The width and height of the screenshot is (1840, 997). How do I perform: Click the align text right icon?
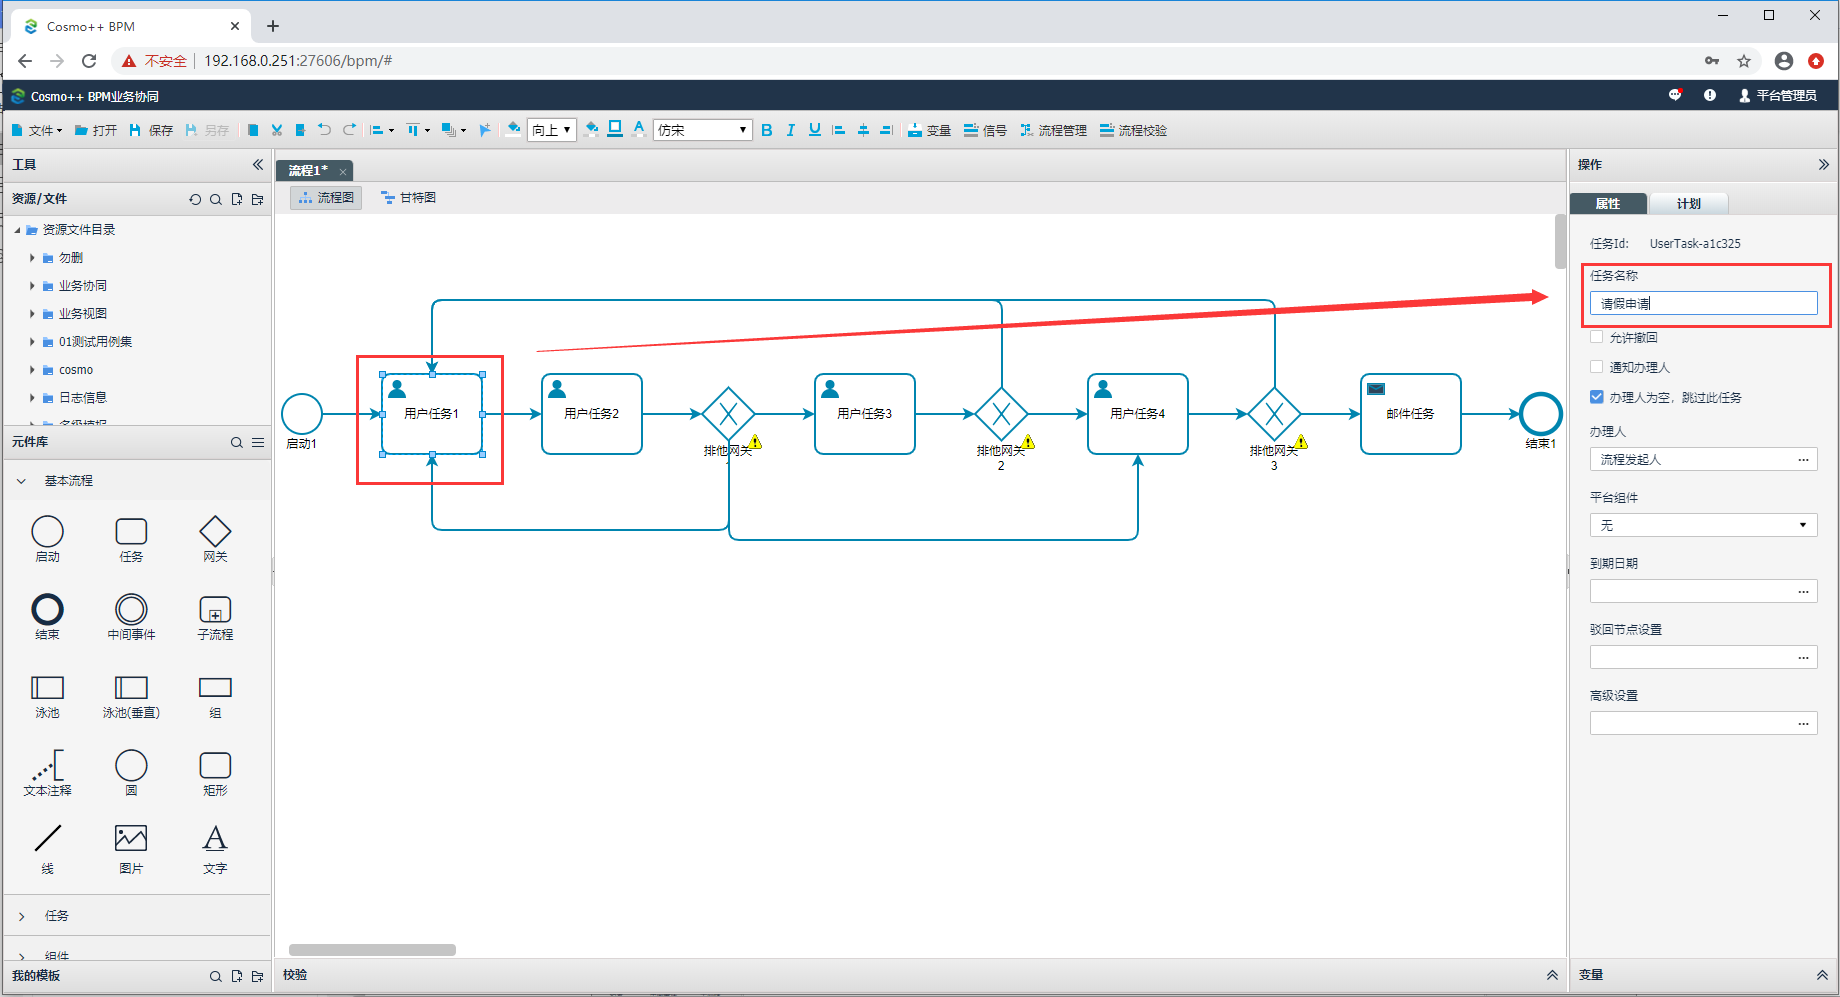point(886,130)
